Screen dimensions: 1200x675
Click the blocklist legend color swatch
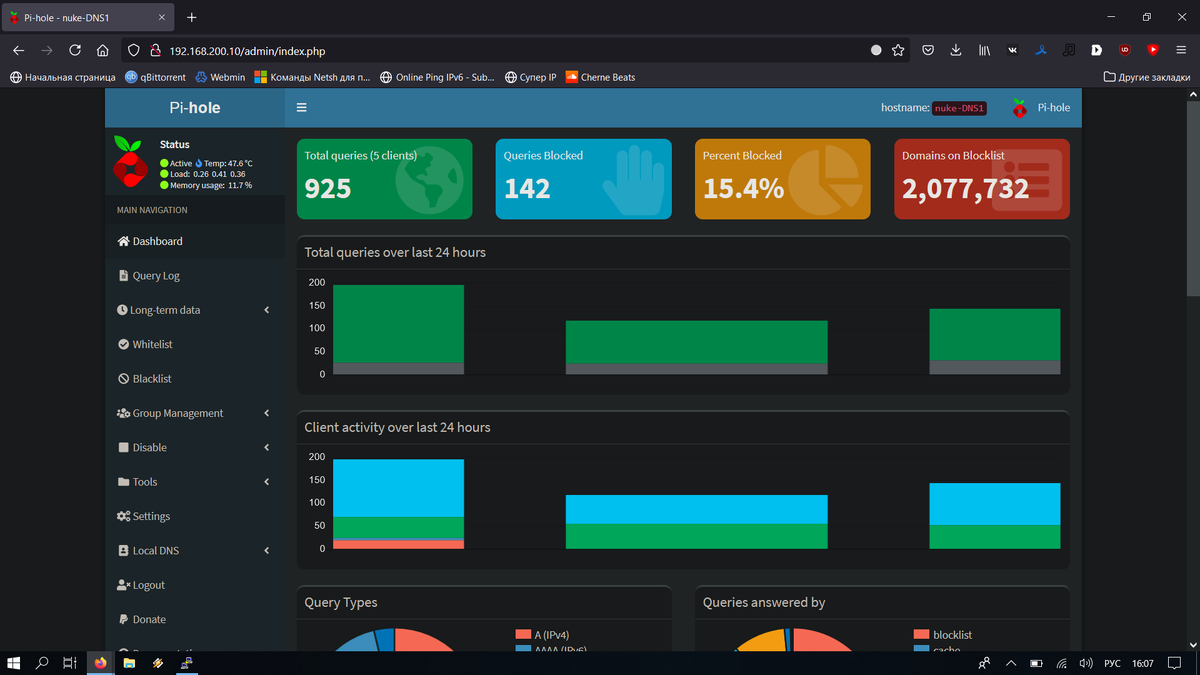coord(921,635)
